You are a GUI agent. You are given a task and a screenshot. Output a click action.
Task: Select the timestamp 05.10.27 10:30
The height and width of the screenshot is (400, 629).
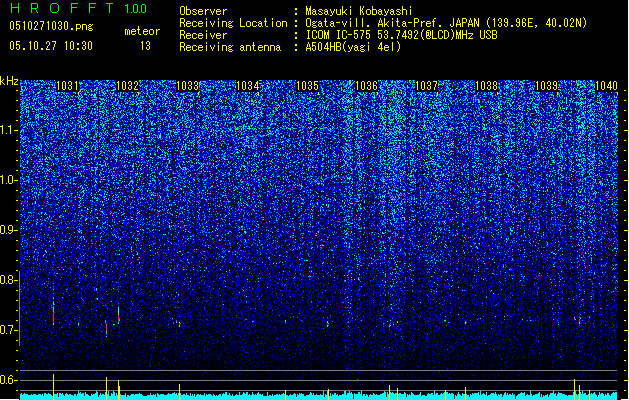pyautogui.click(x=51, y=46)
